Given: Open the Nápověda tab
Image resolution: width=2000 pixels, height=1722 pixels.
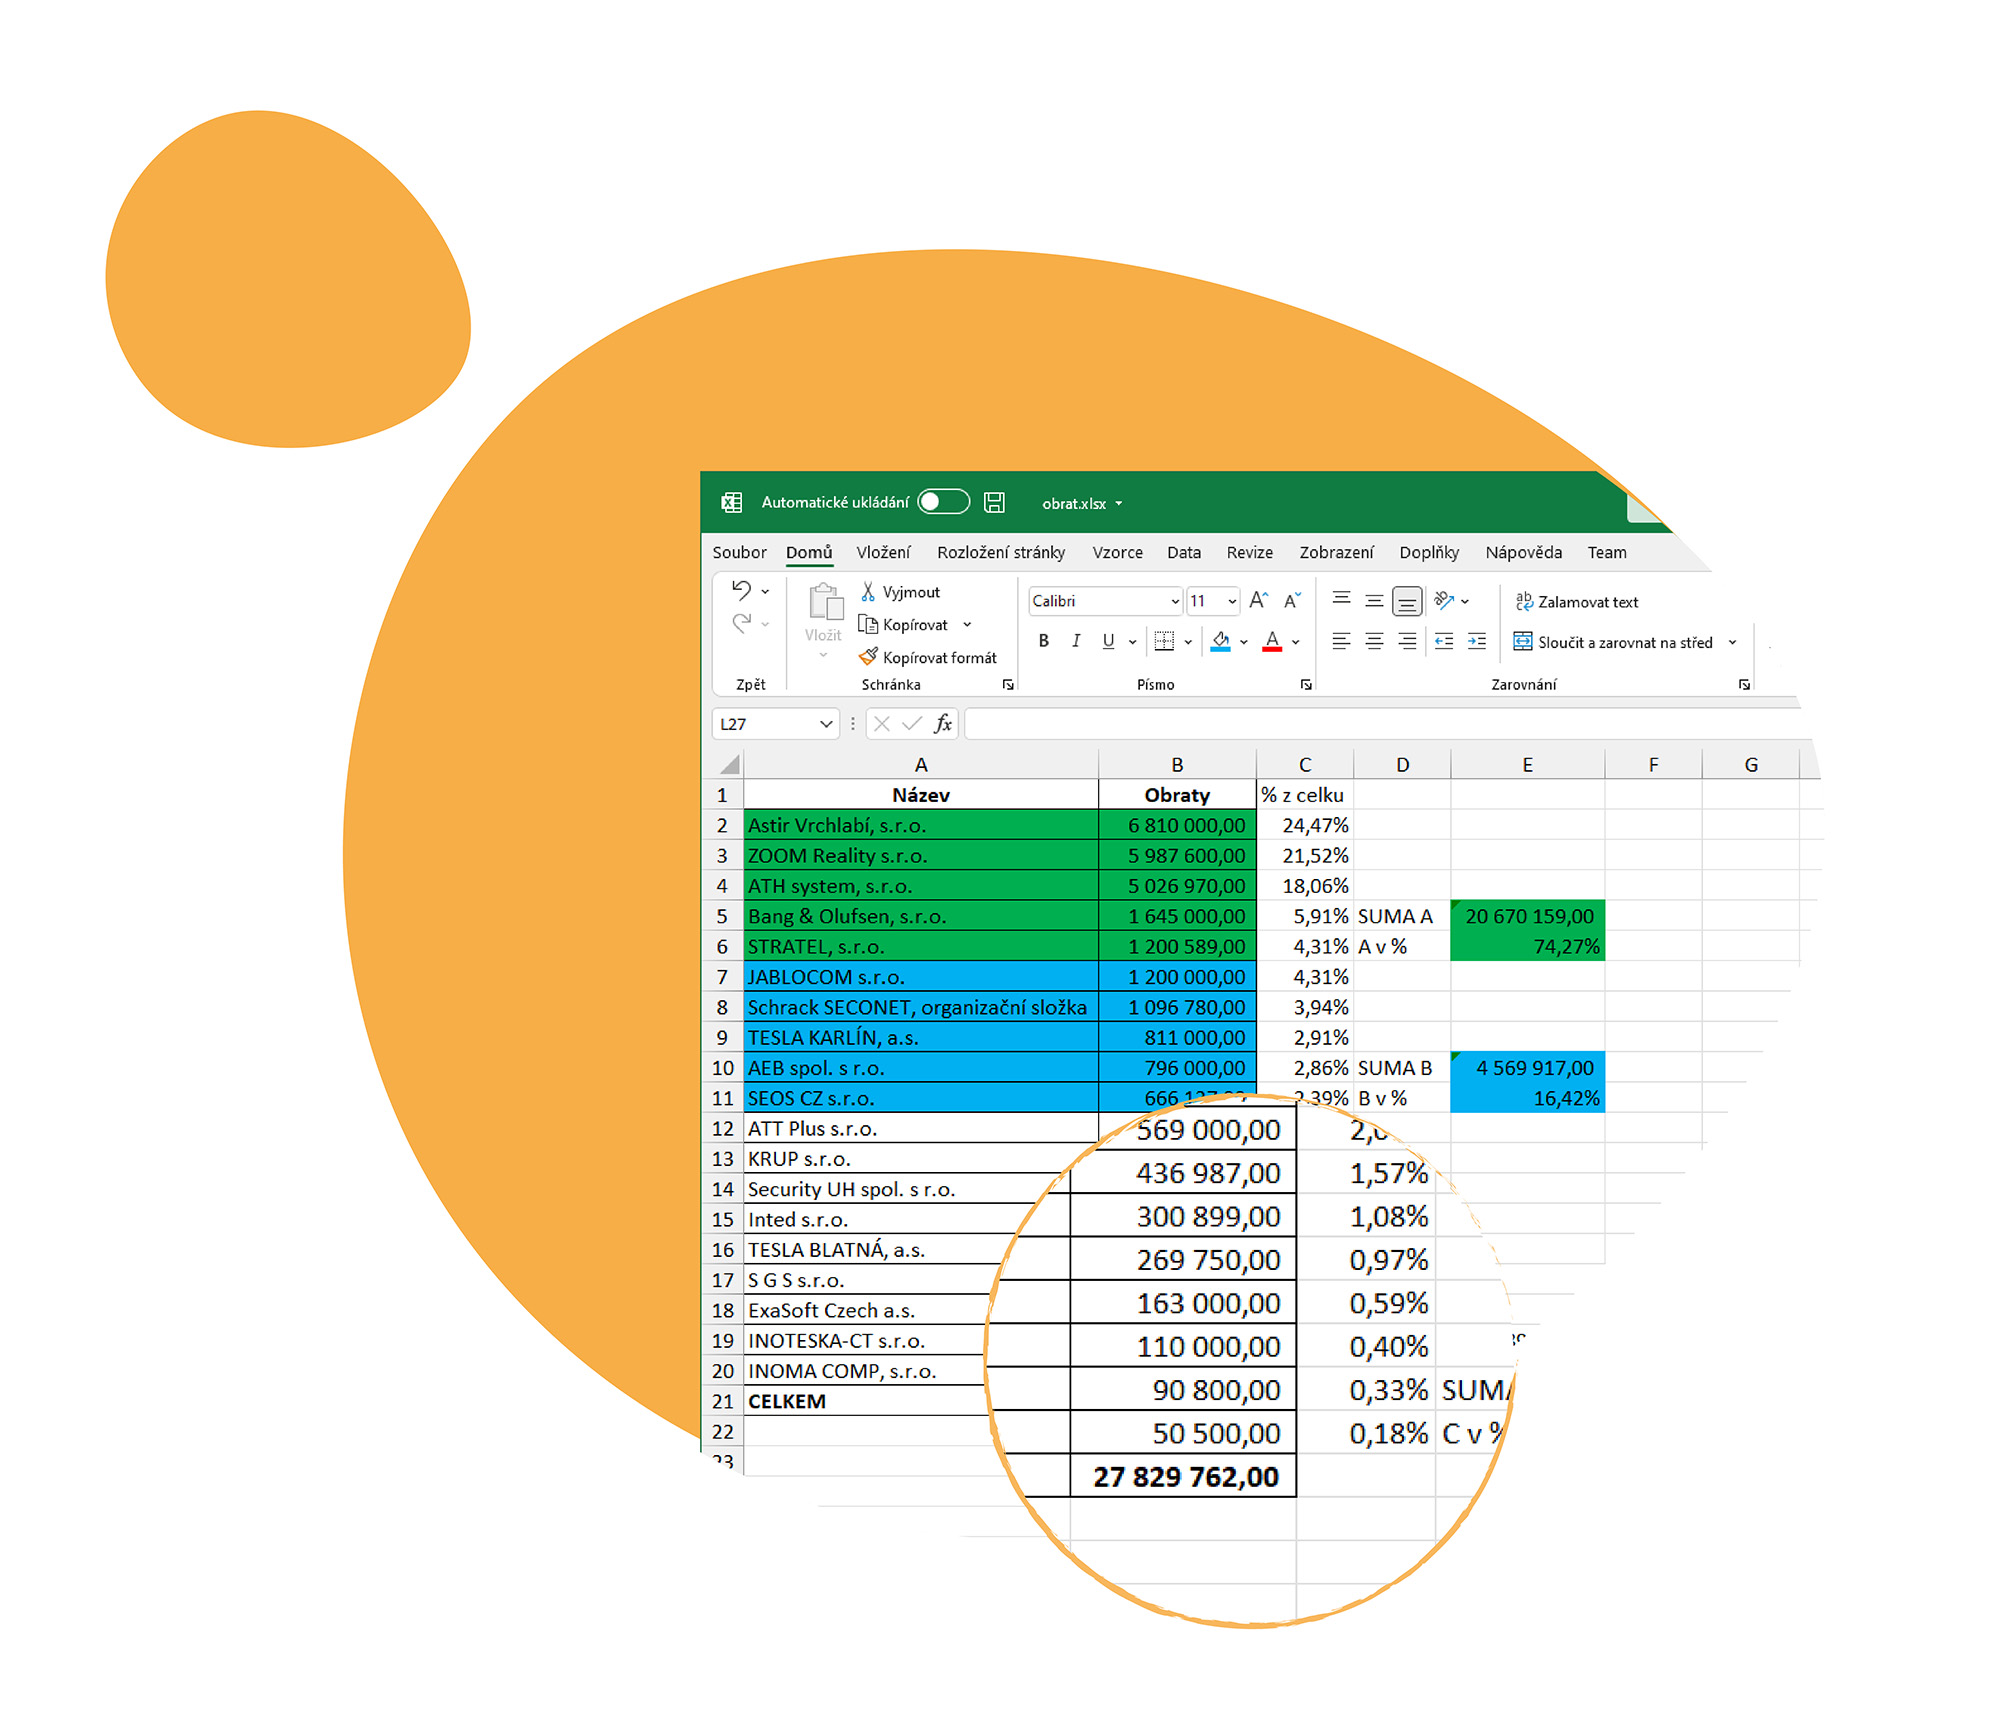Looking at the screenshot, I should point(1523,552).
